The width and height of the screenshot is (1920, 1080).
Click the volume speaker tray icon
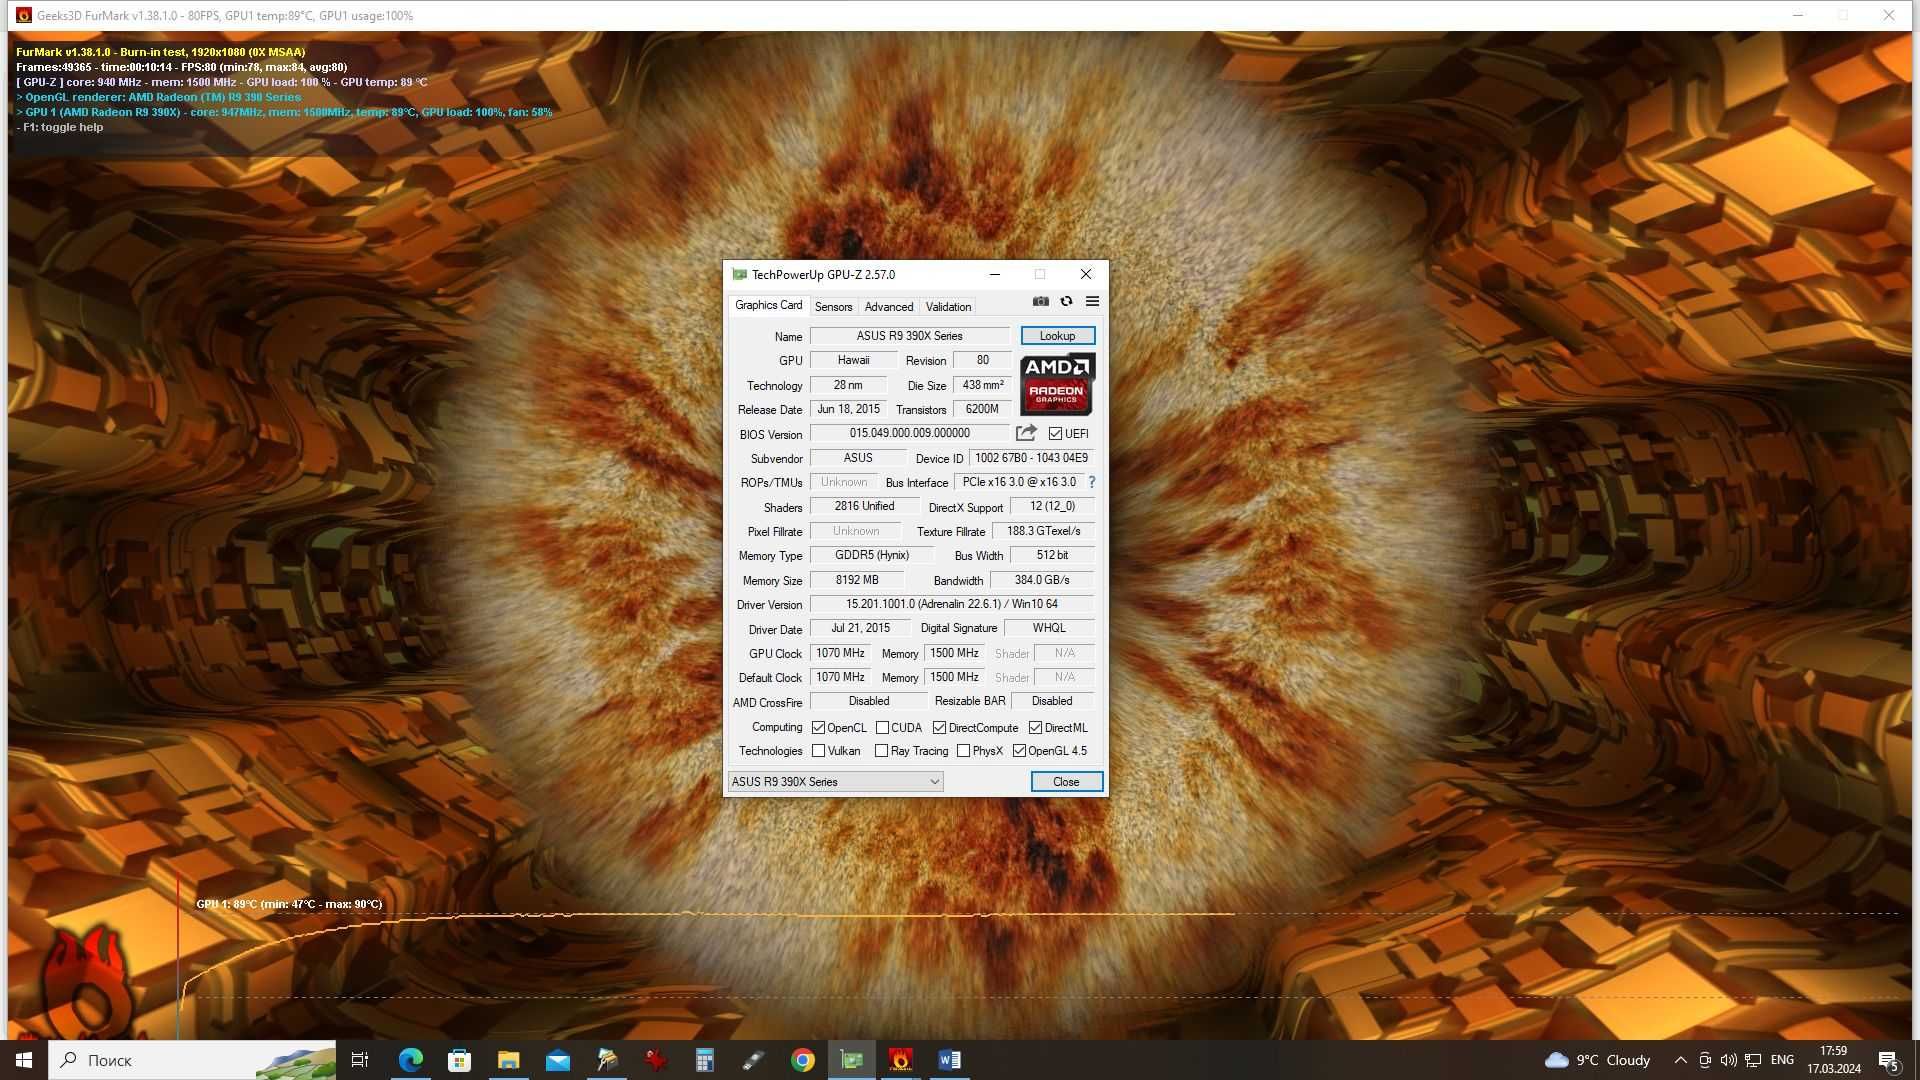tap(1728, 1060)
